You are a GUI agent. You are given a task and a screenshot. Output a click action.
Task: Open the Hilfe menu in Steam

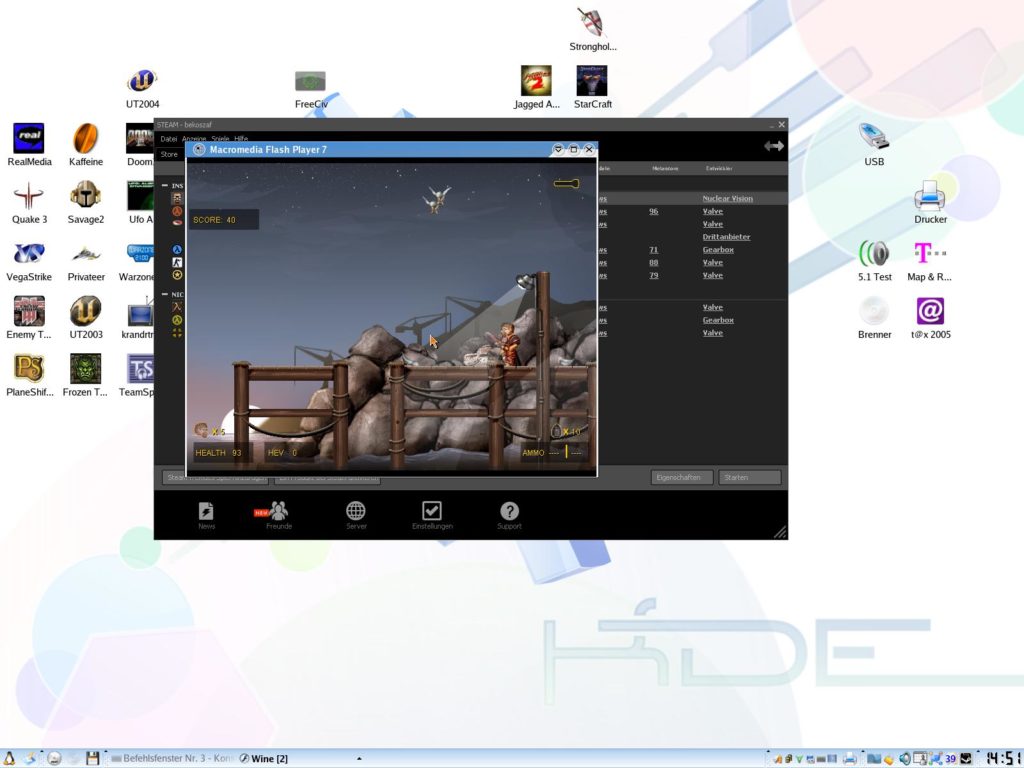(241, 138)
